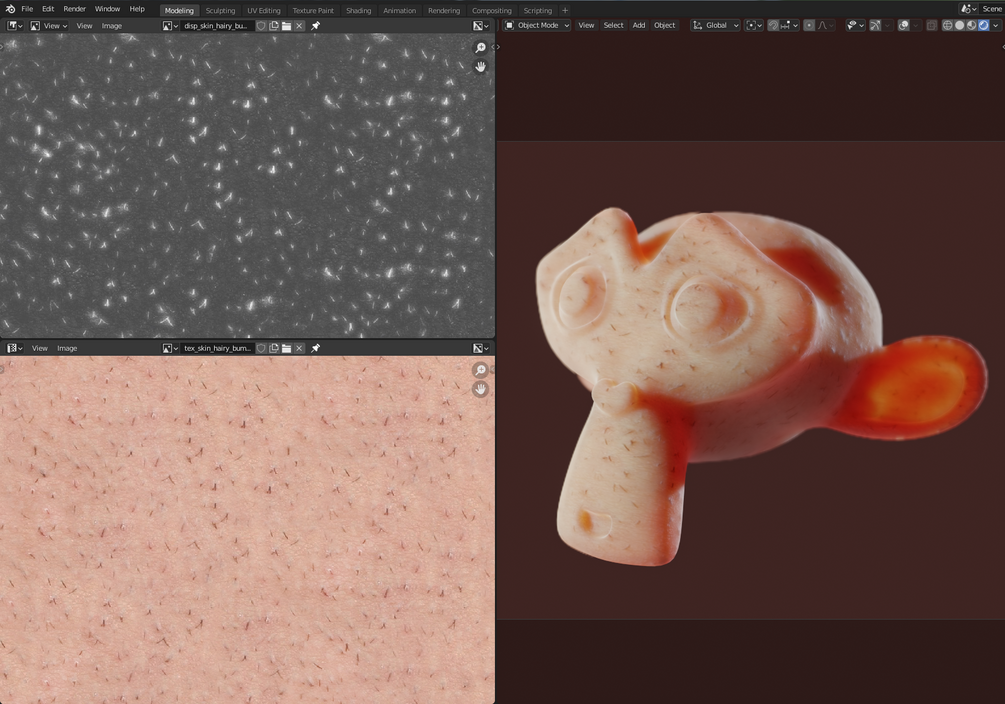Open Image menu in the bottom image editor
1005x704 pixels.
tap(67, 348)
